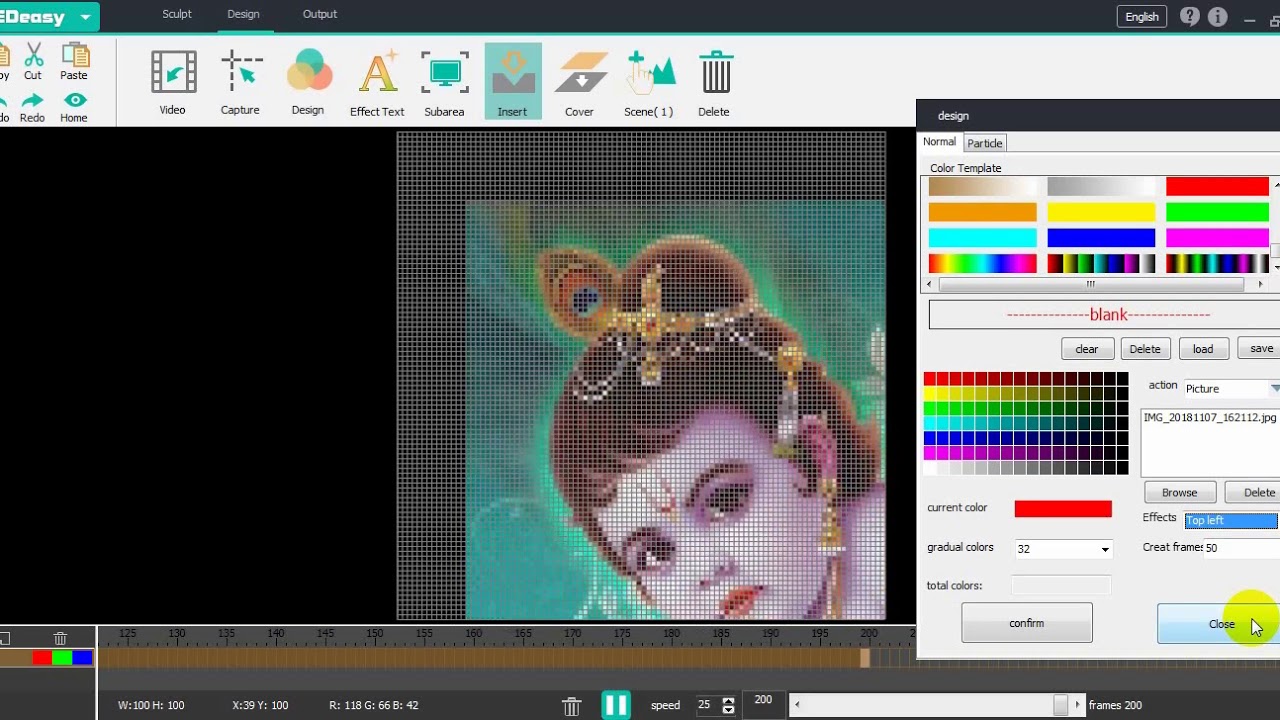Screen dimensions: 1280x720
Task: Click the timeline layer trash icon
Action: (x=60, y=638)
